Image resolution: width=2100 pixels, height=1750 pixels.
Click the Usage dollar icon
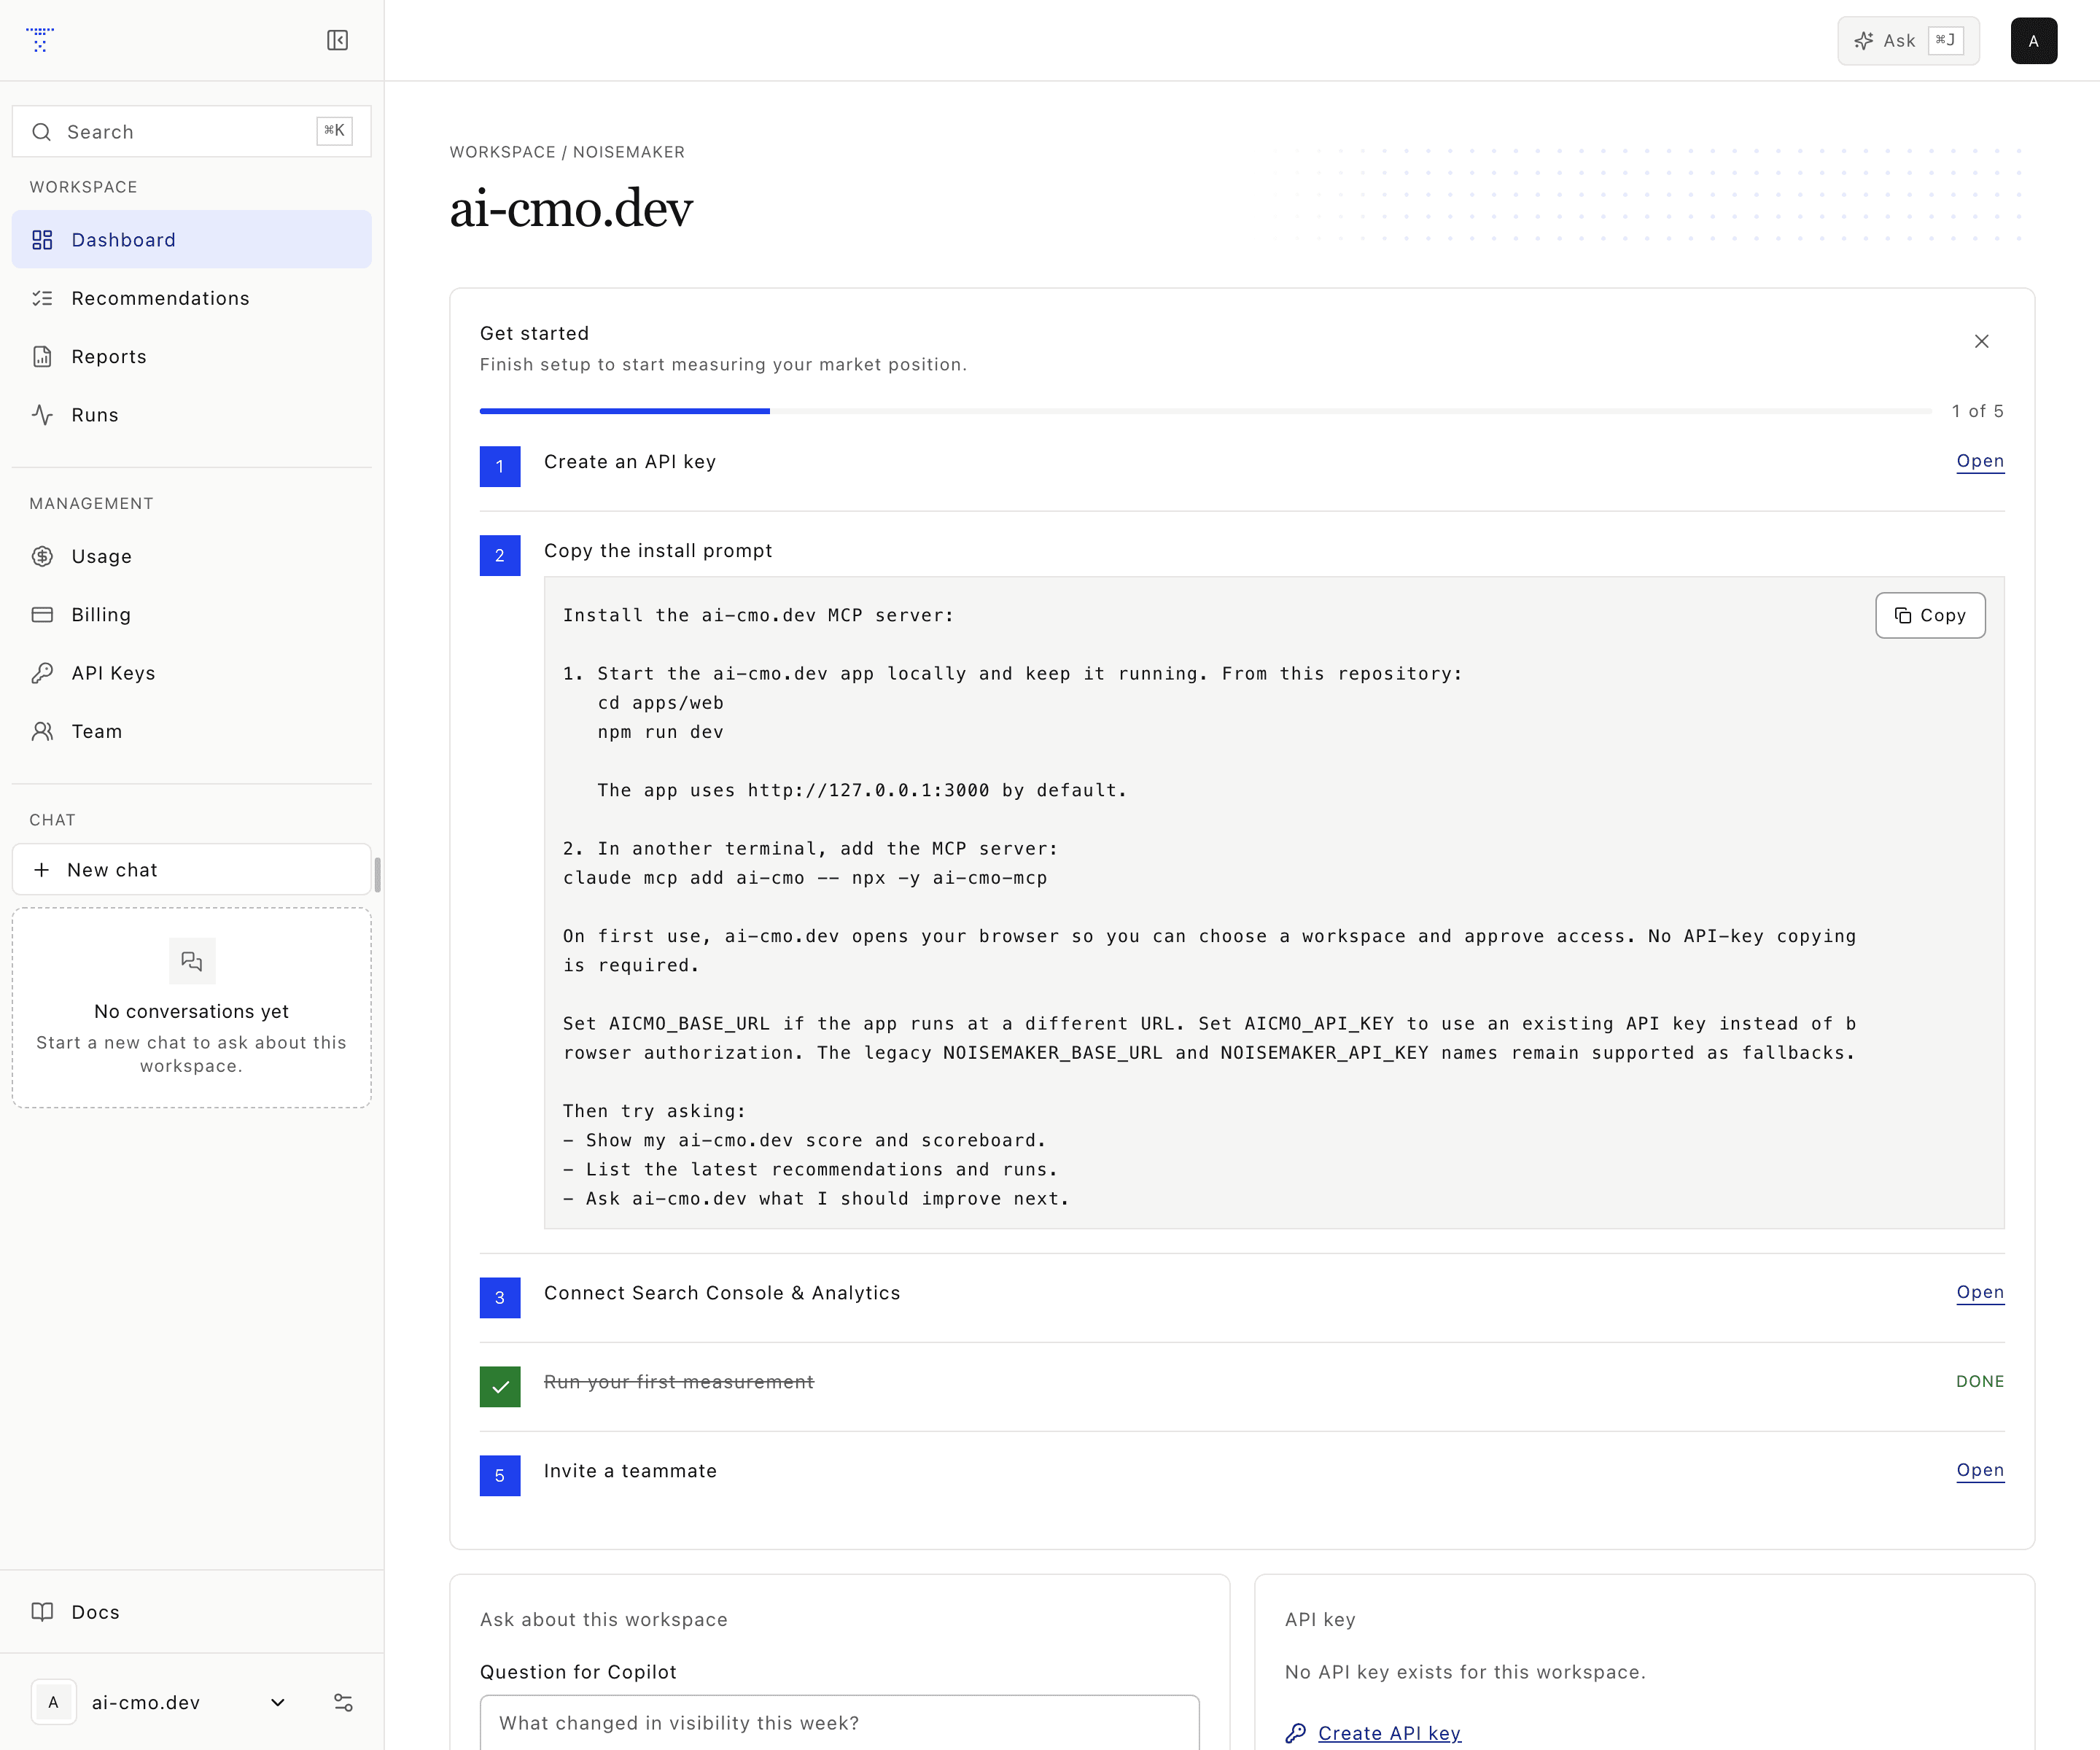pos(42,557)
